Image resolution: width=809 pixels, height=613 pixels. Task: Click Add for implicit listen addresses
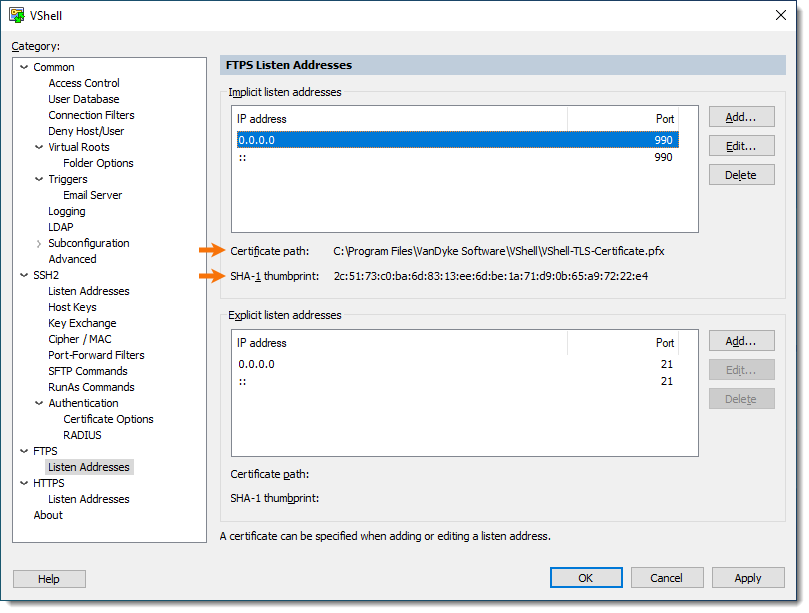(x=741, y=117)
